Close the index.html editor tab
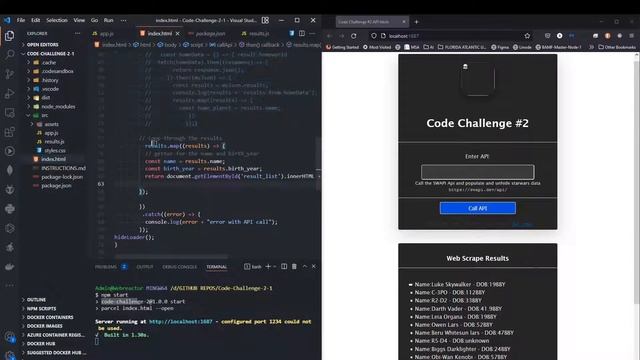The image size is (640, 360). 178,33
